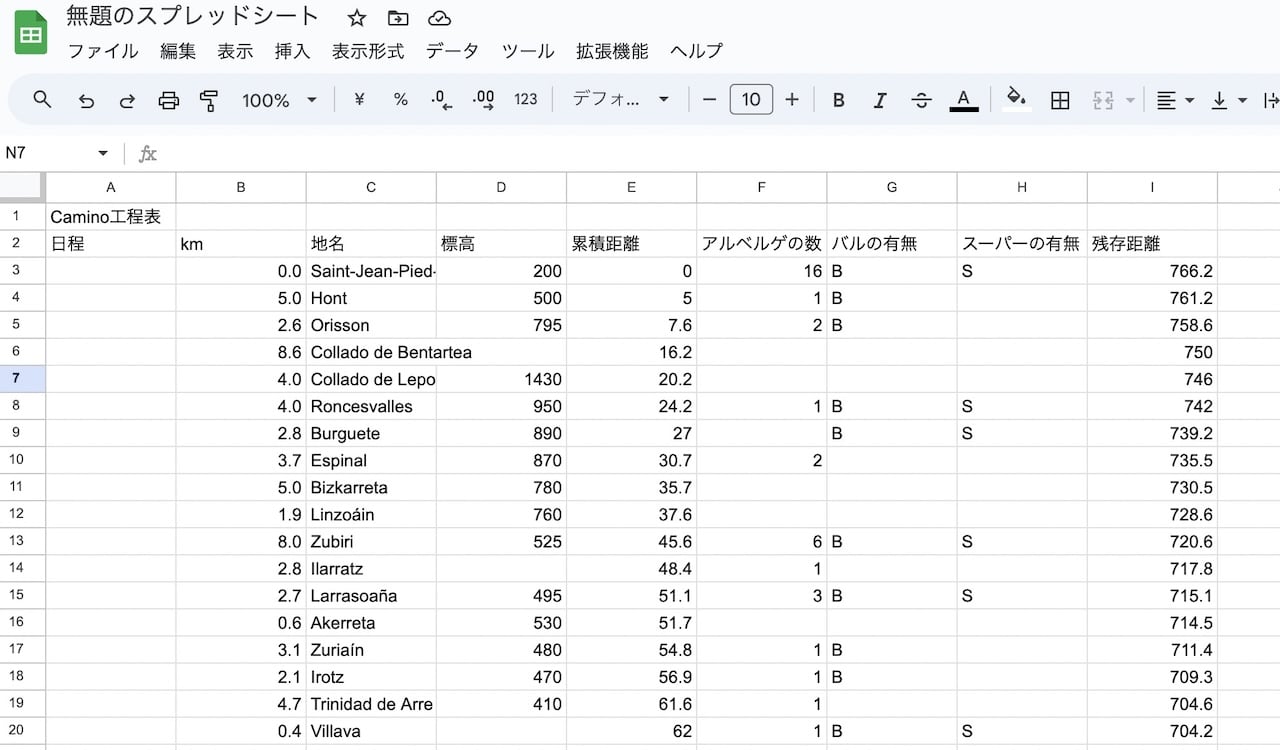
Task: Select column C header
Action: (x=371, y=187)
